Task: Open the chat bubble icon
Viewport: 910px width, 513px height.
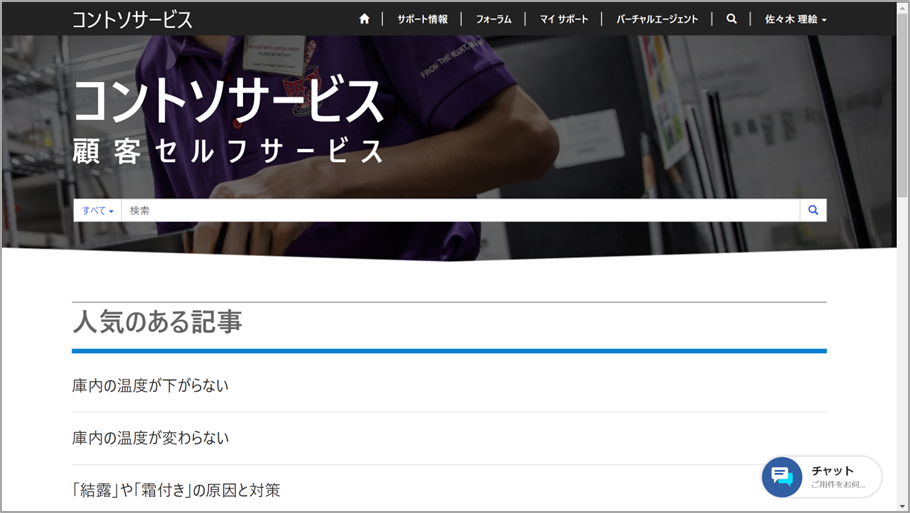Action: click(x=783, y=477)
